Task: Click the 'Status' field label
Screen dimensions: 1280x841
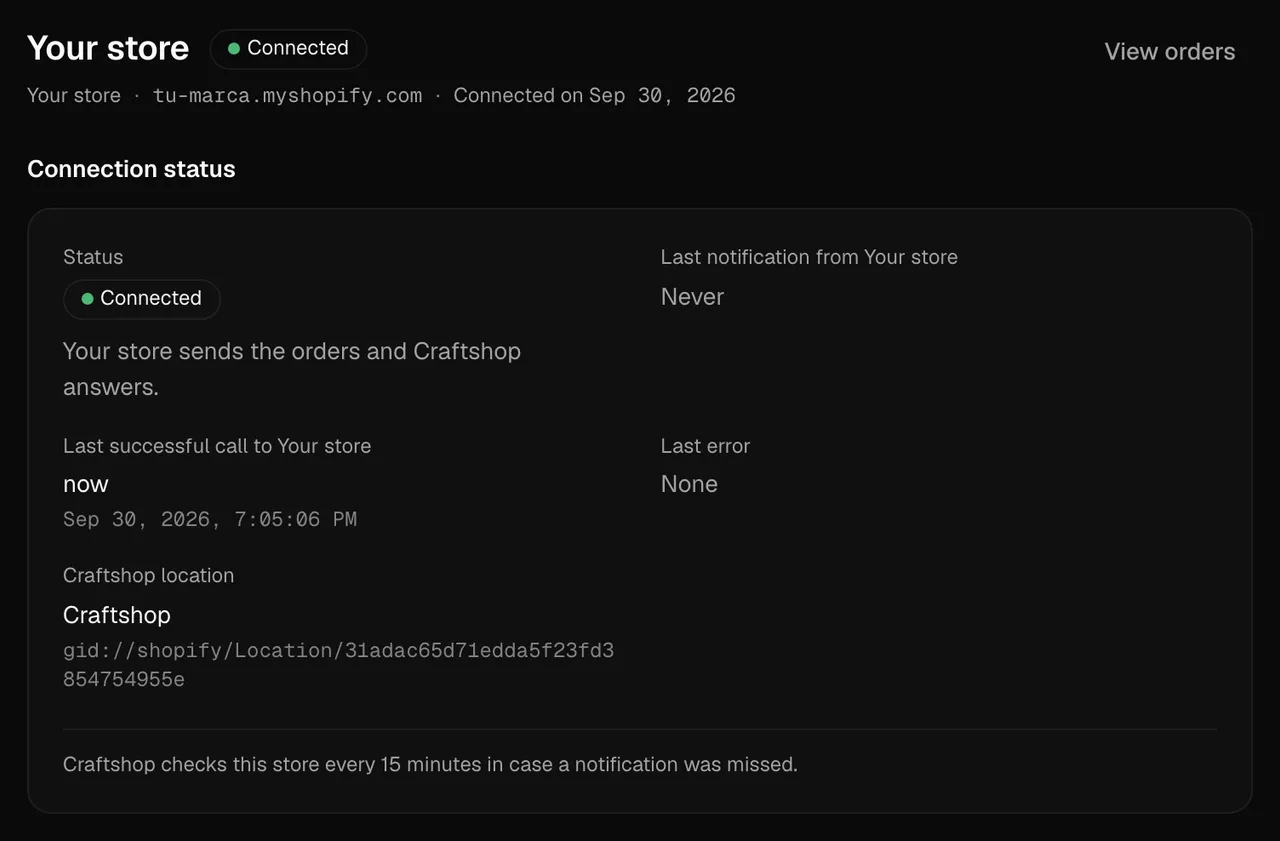Action: pyautogui.click(x=93, y=257)
